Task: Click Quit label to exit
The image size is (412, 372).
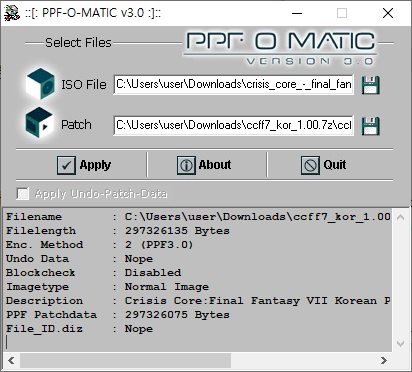Action: pyautogui.click(x=335, y=165)
